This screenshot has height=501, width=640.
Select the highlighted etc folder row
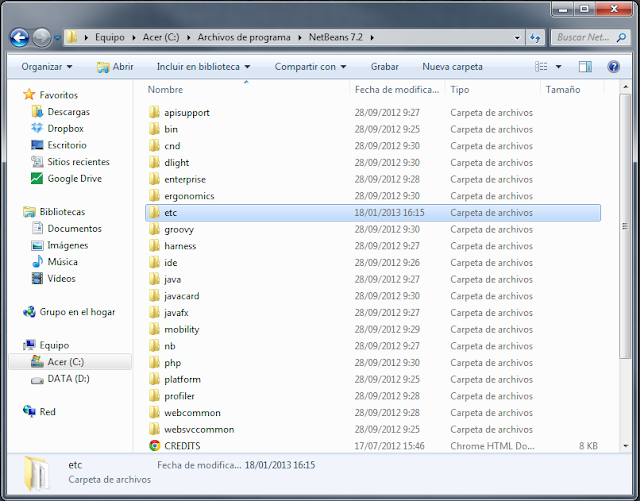(x=373, y=213)
